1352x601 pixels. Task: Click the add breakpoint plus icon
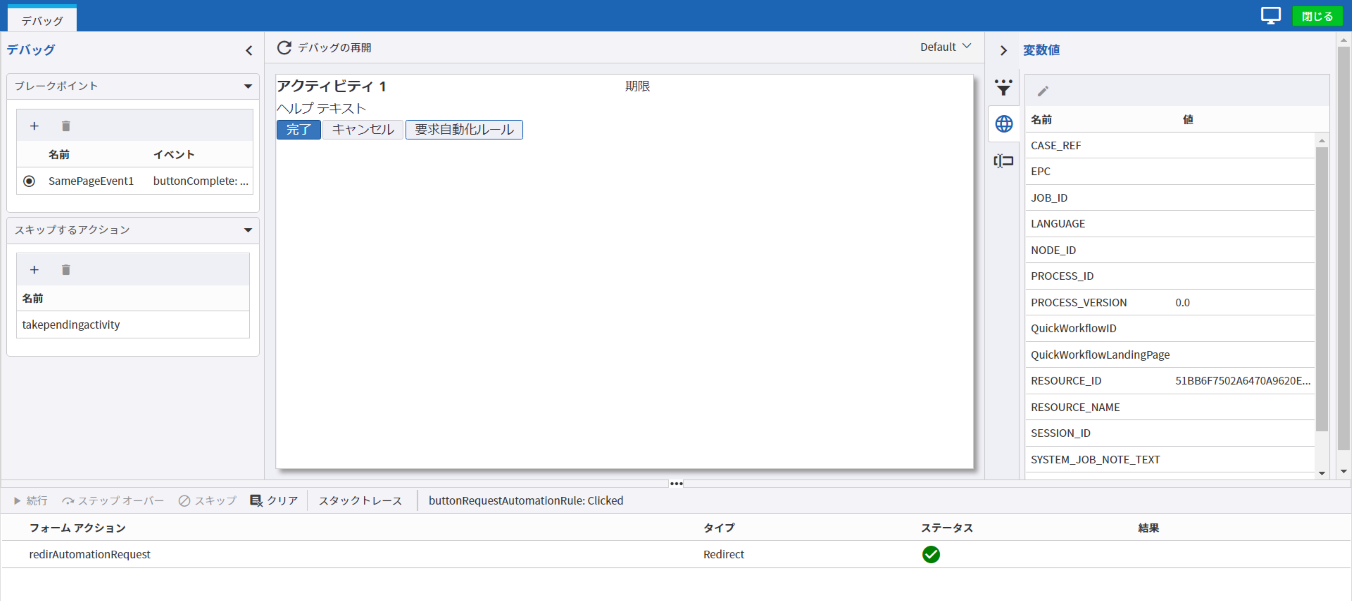[x=34, y=126]
